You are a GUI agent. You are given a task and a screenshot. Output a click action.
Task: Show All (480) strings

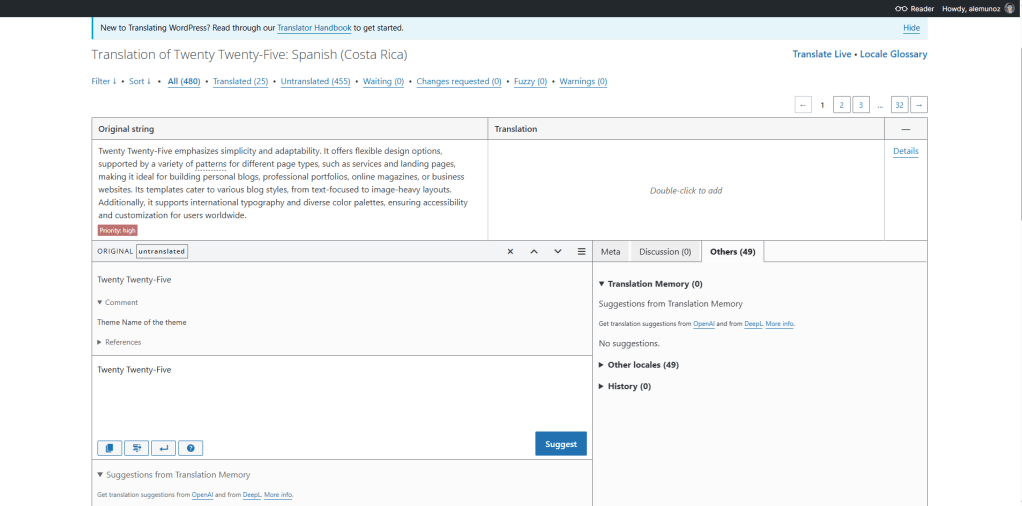click(184, 82)
